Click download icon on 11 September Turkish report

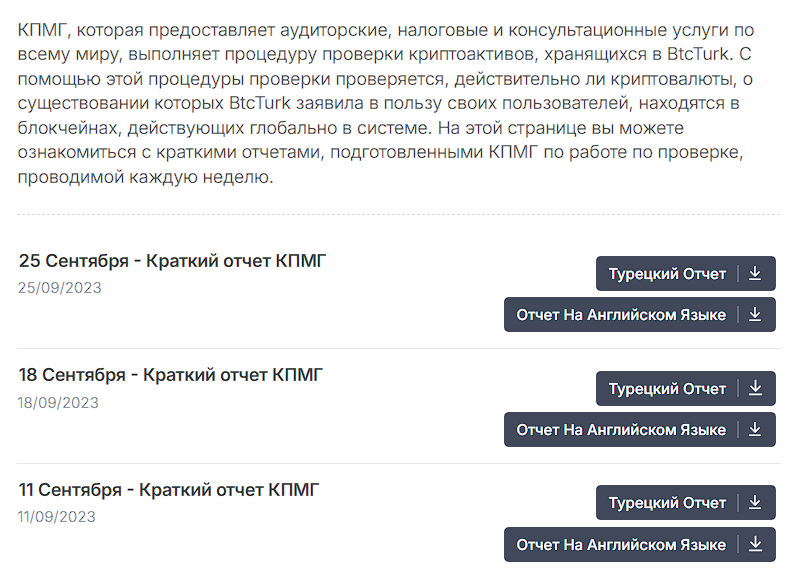point(755,503)
